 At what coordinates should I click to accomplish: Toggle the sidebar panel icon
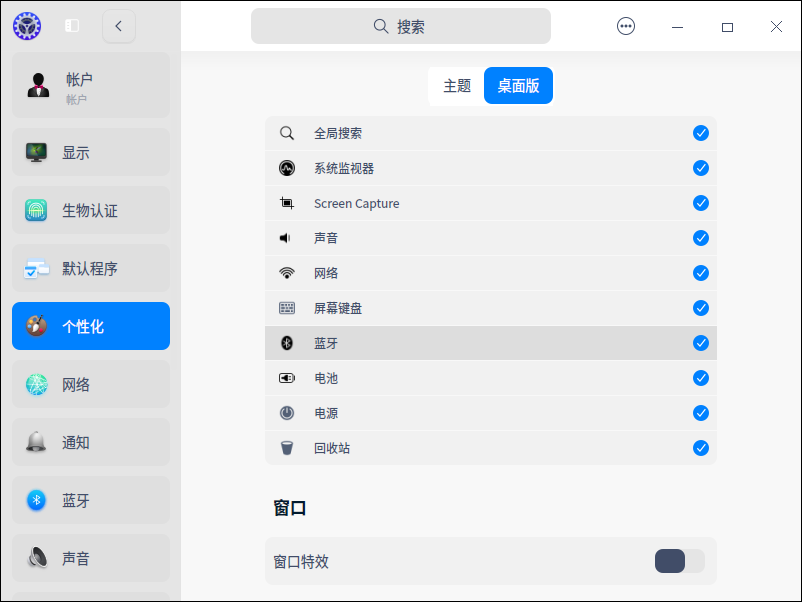pyautogui.click(x=72, y=26)
